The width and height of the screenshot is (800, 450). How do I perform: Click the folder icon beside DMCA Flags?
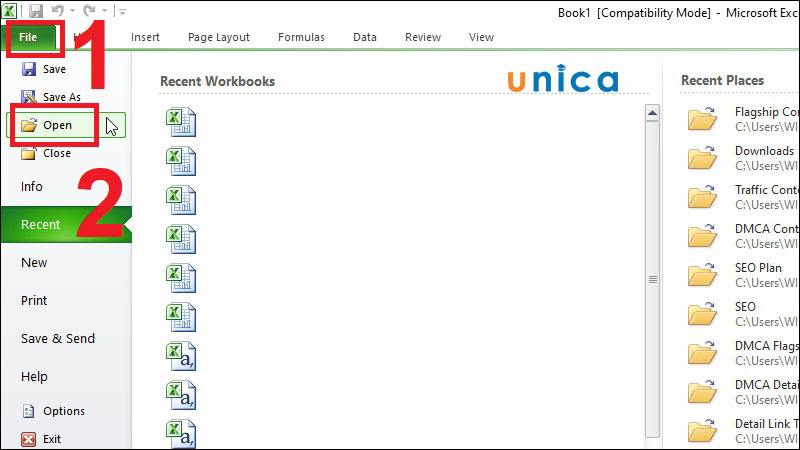(703, 353)
